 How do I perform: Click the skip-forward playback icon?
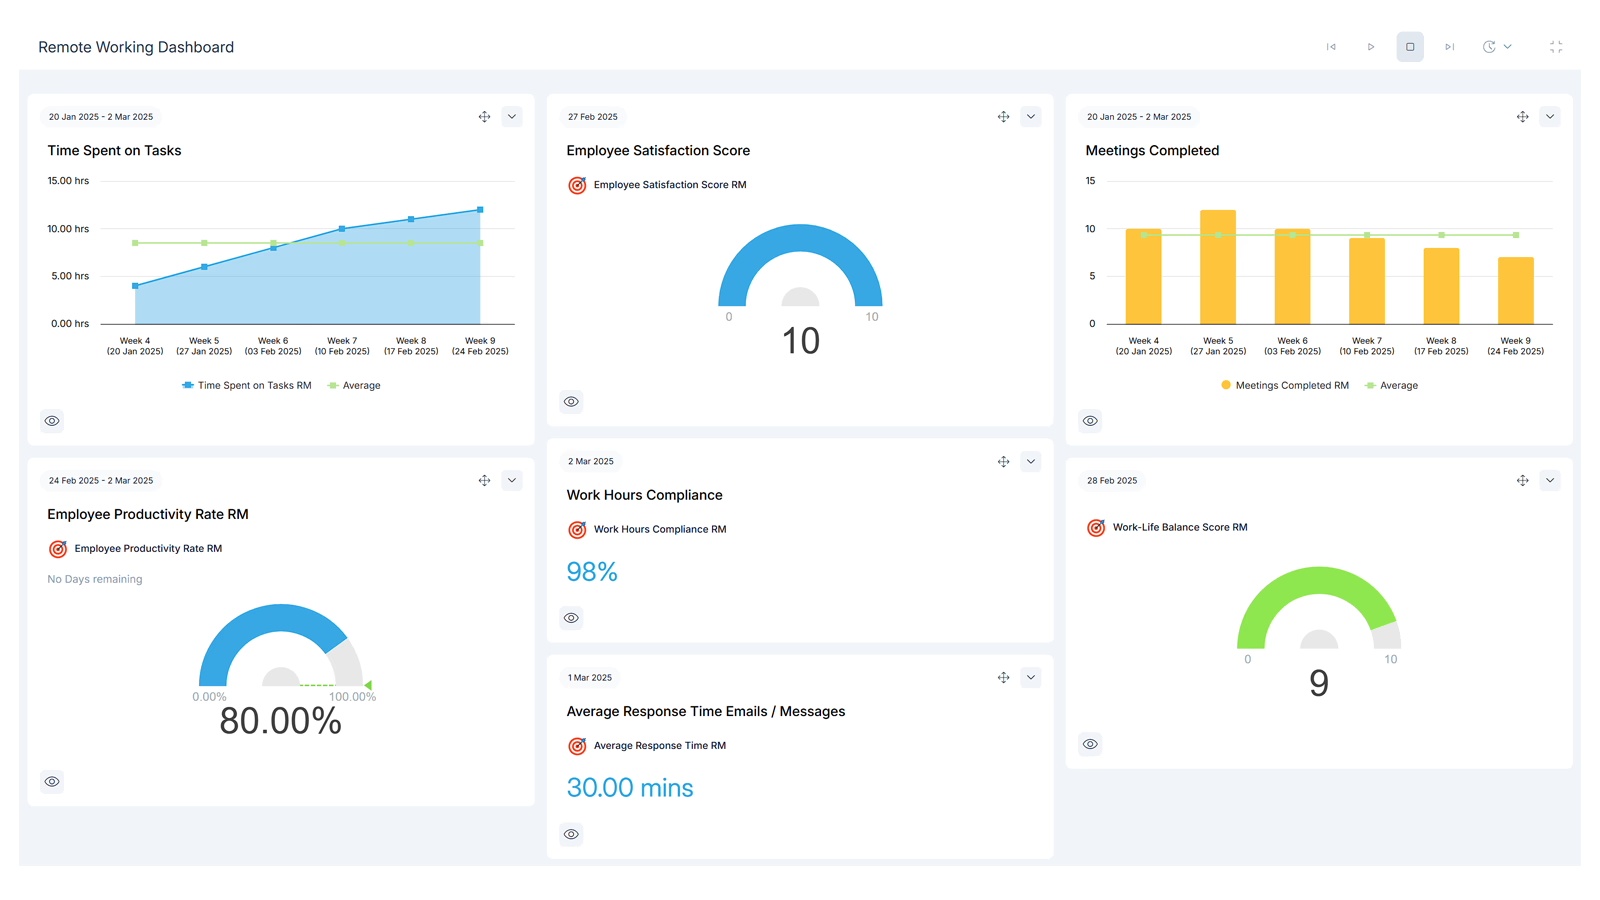1450,47
